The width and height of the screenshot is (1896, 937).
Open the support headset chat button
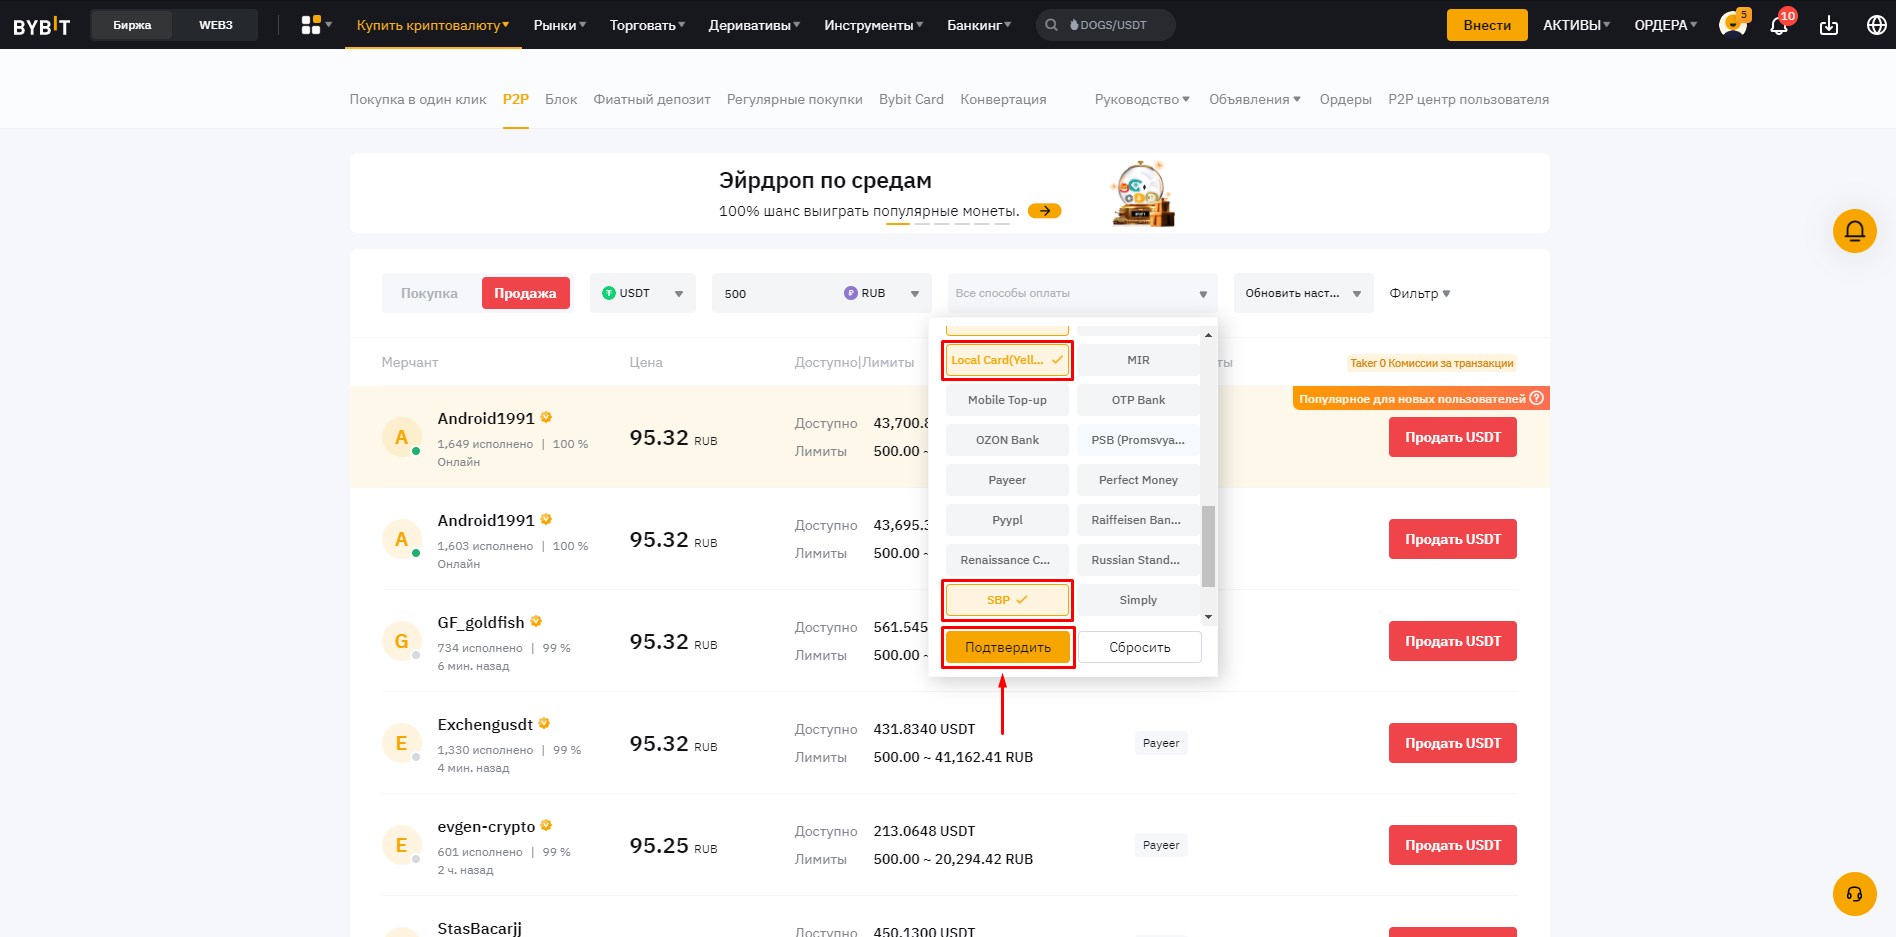(1854, 894)
